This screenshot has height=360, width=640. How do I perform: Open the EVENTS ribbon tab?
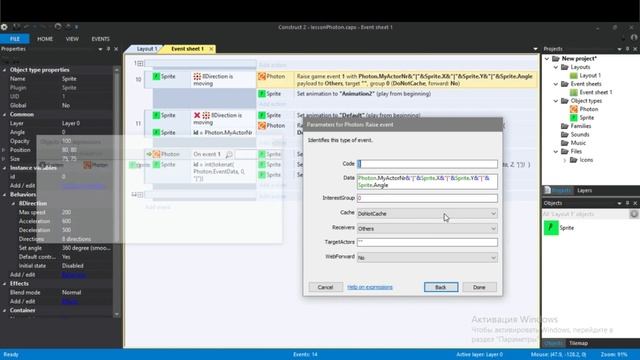[x=100, y=39]
